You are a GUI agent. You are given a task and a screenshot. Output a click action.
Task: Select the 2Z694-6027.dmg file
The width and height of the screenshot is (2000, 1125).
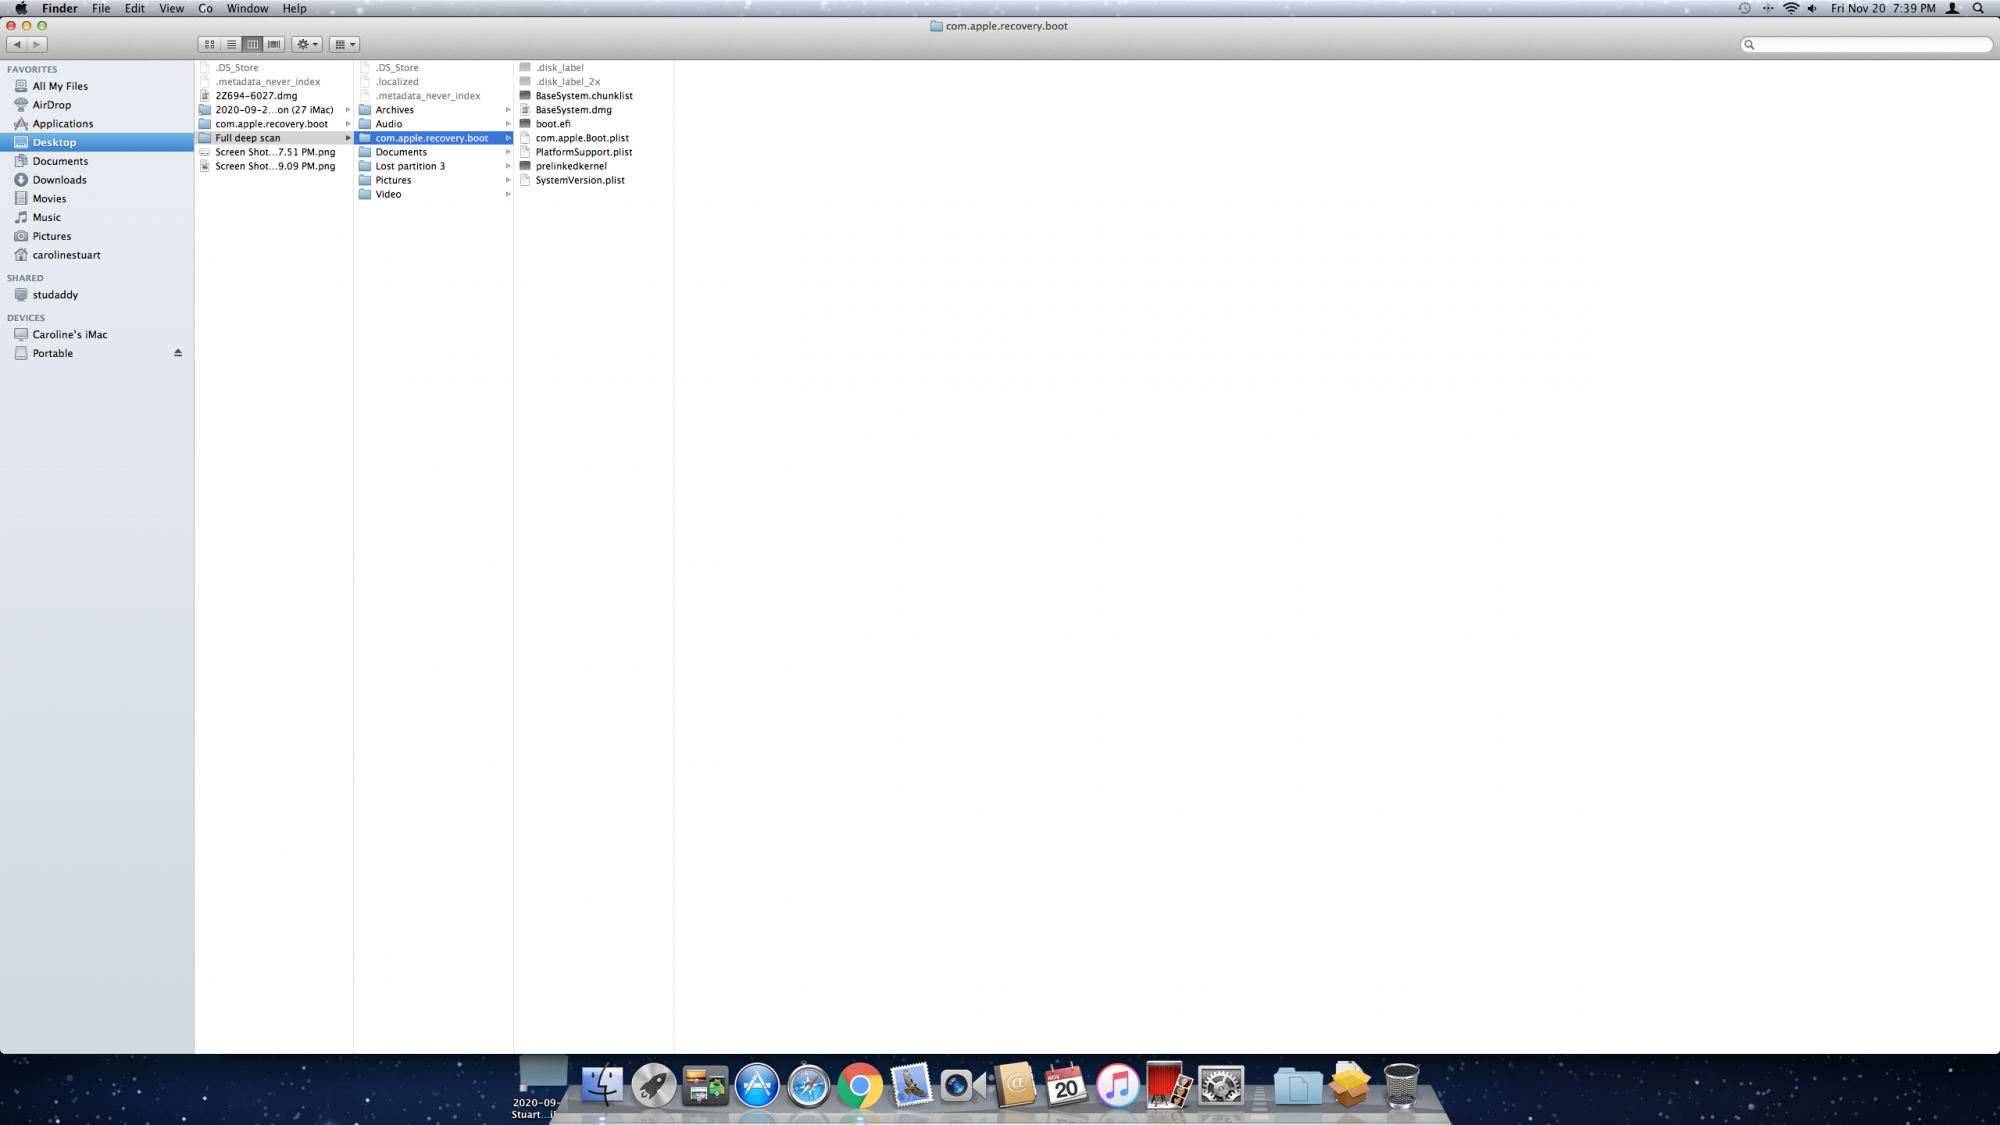(x=256, y=96)
